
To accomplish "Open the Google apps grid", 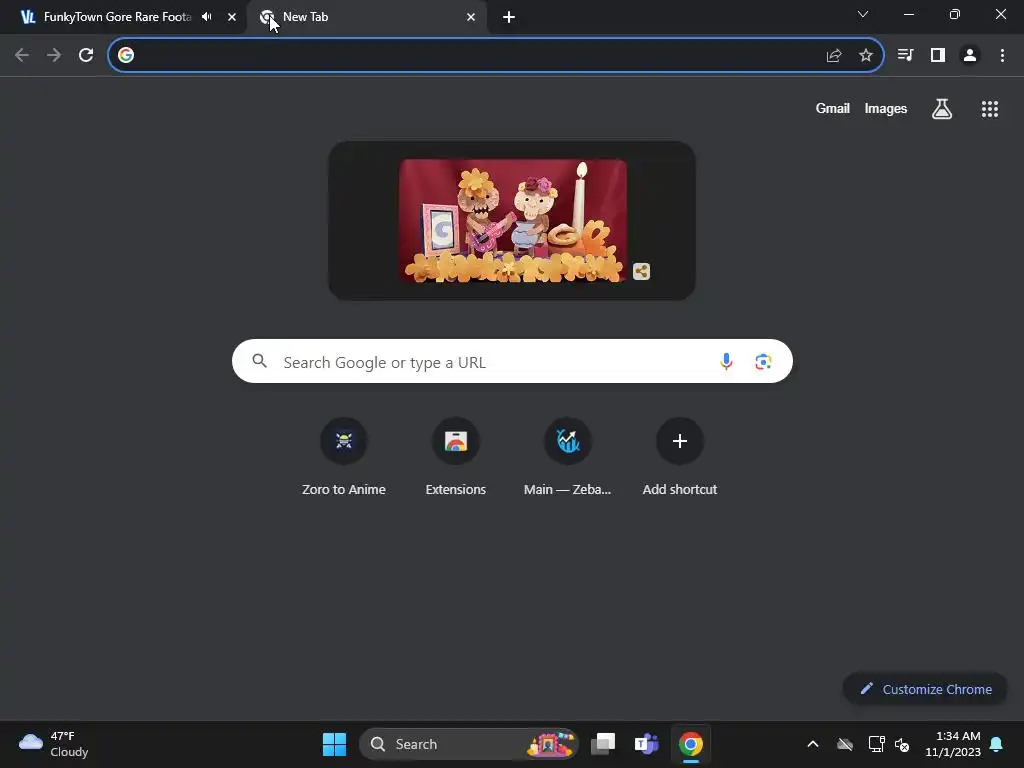I will (x=990, y=109).
